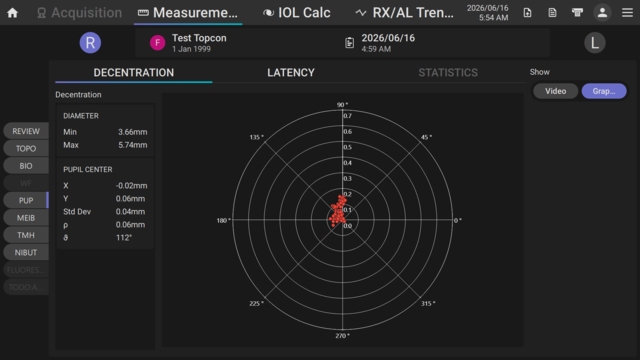Screen dimensions: 640x360
Task: Click the female patient F avatar
Action: [158, 42]
